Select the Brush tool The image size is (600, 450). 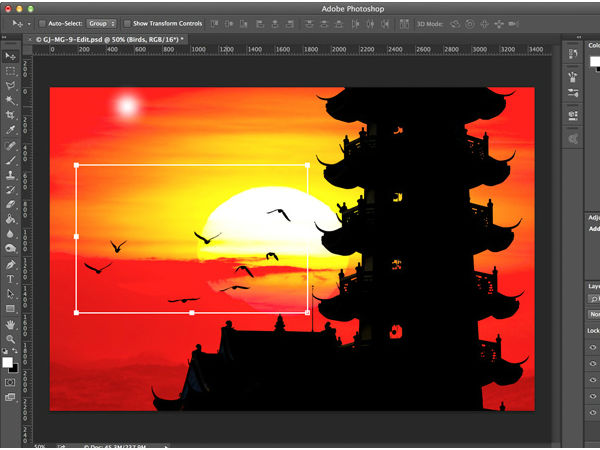pos(11,159)
